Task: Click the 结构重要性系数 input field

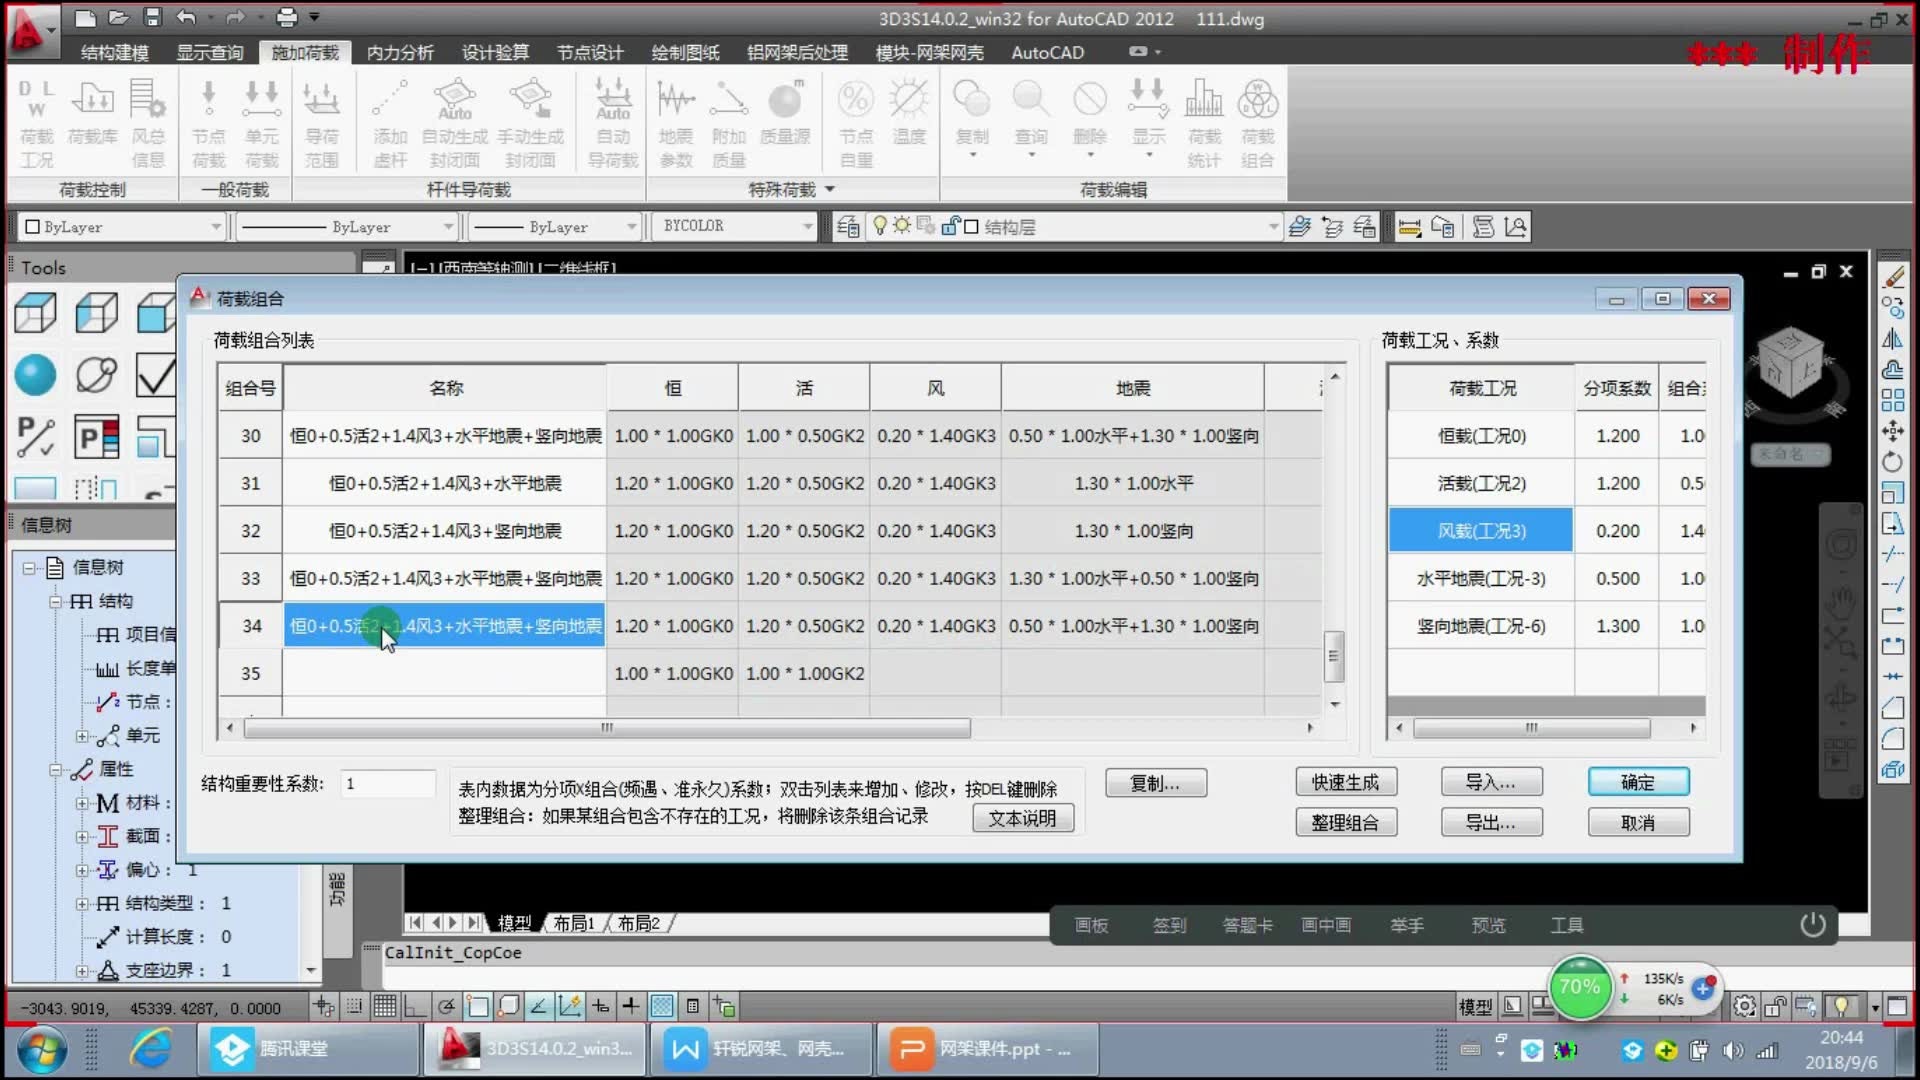Action: click(387, 784)
